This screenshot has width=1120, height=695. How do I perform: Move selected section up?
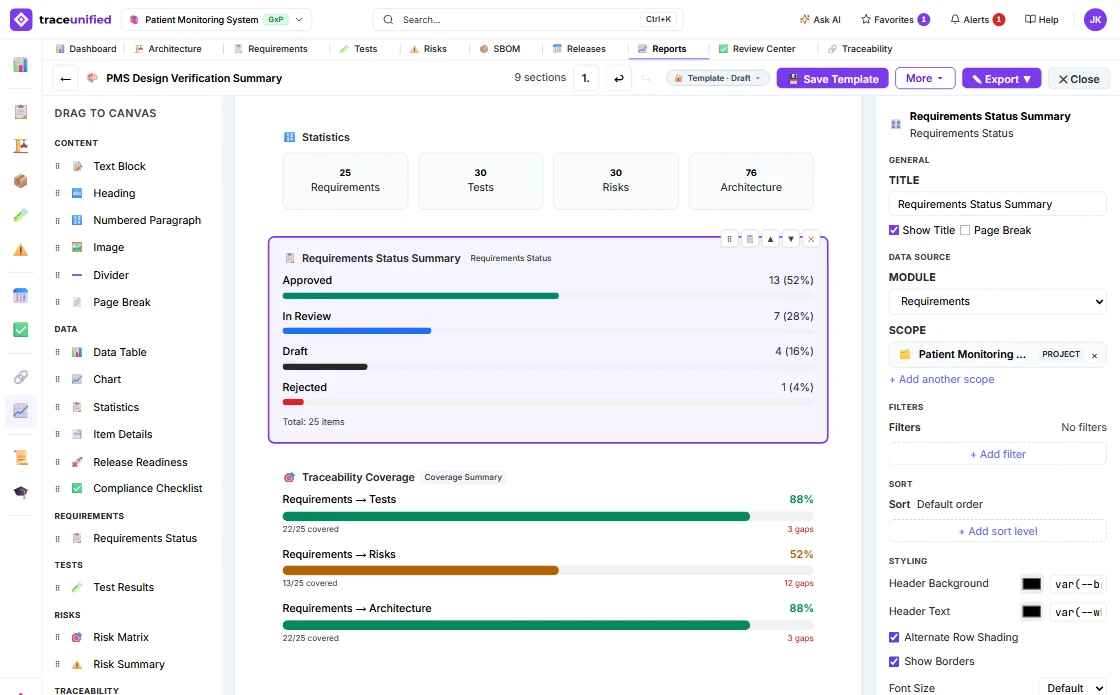click(770, 239)
